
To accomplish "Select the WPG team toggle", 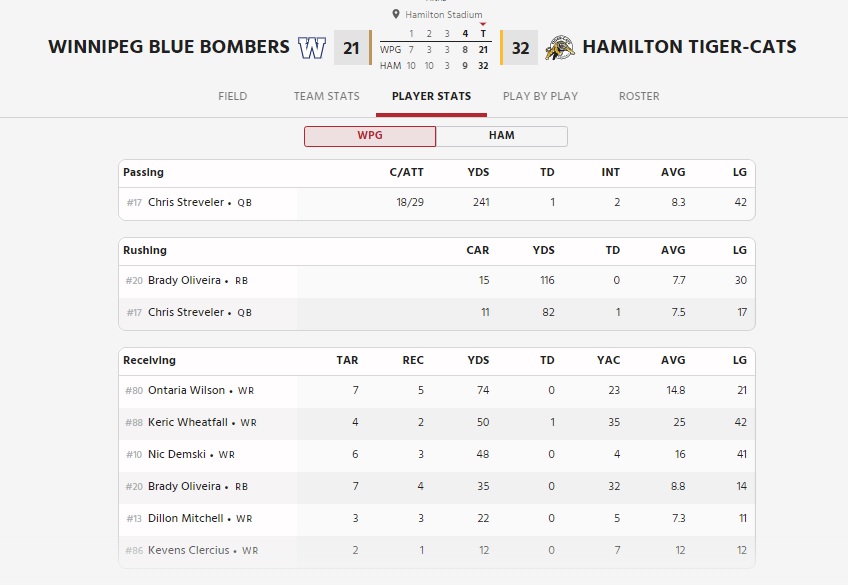I will pos(370,136).
